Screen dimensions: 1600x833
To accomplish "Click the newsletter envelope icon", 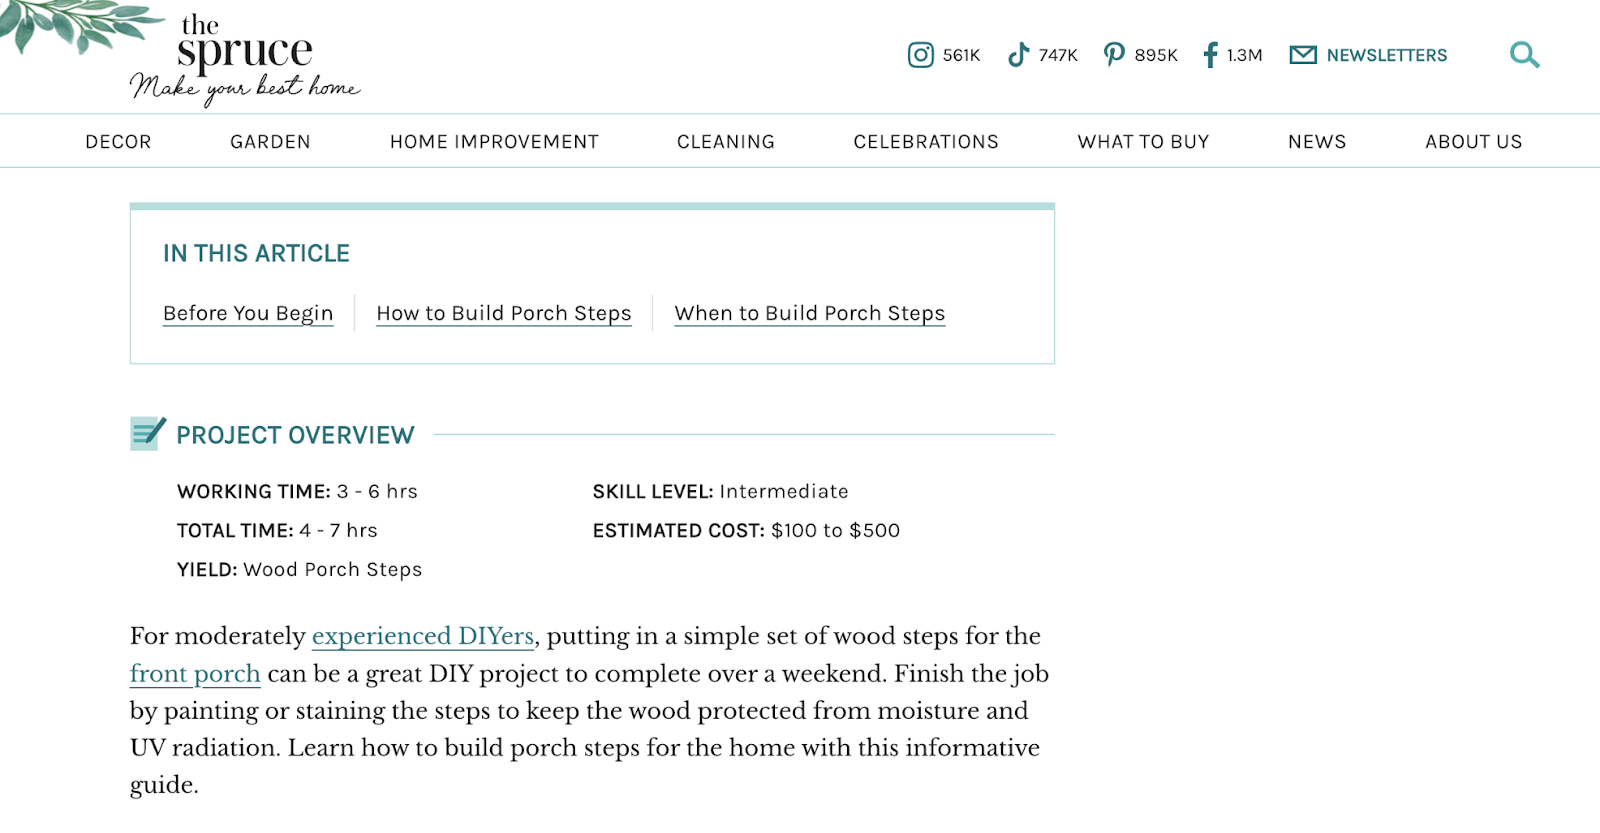I will 1303,55.
